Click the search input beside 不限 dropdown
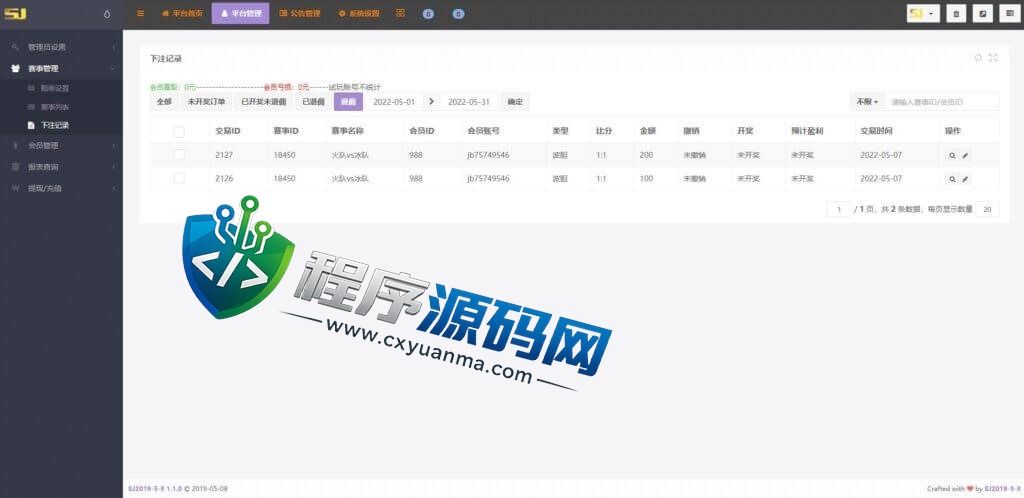The height and width of the screenshot is (498, 1024). point(942,102)
